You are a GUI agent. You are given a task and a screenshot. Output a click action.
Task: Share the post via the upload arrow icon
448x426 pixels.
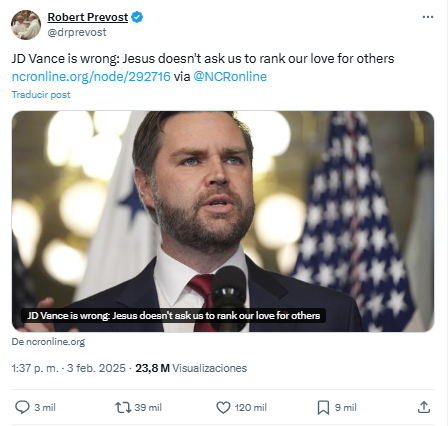click(424, 407)
